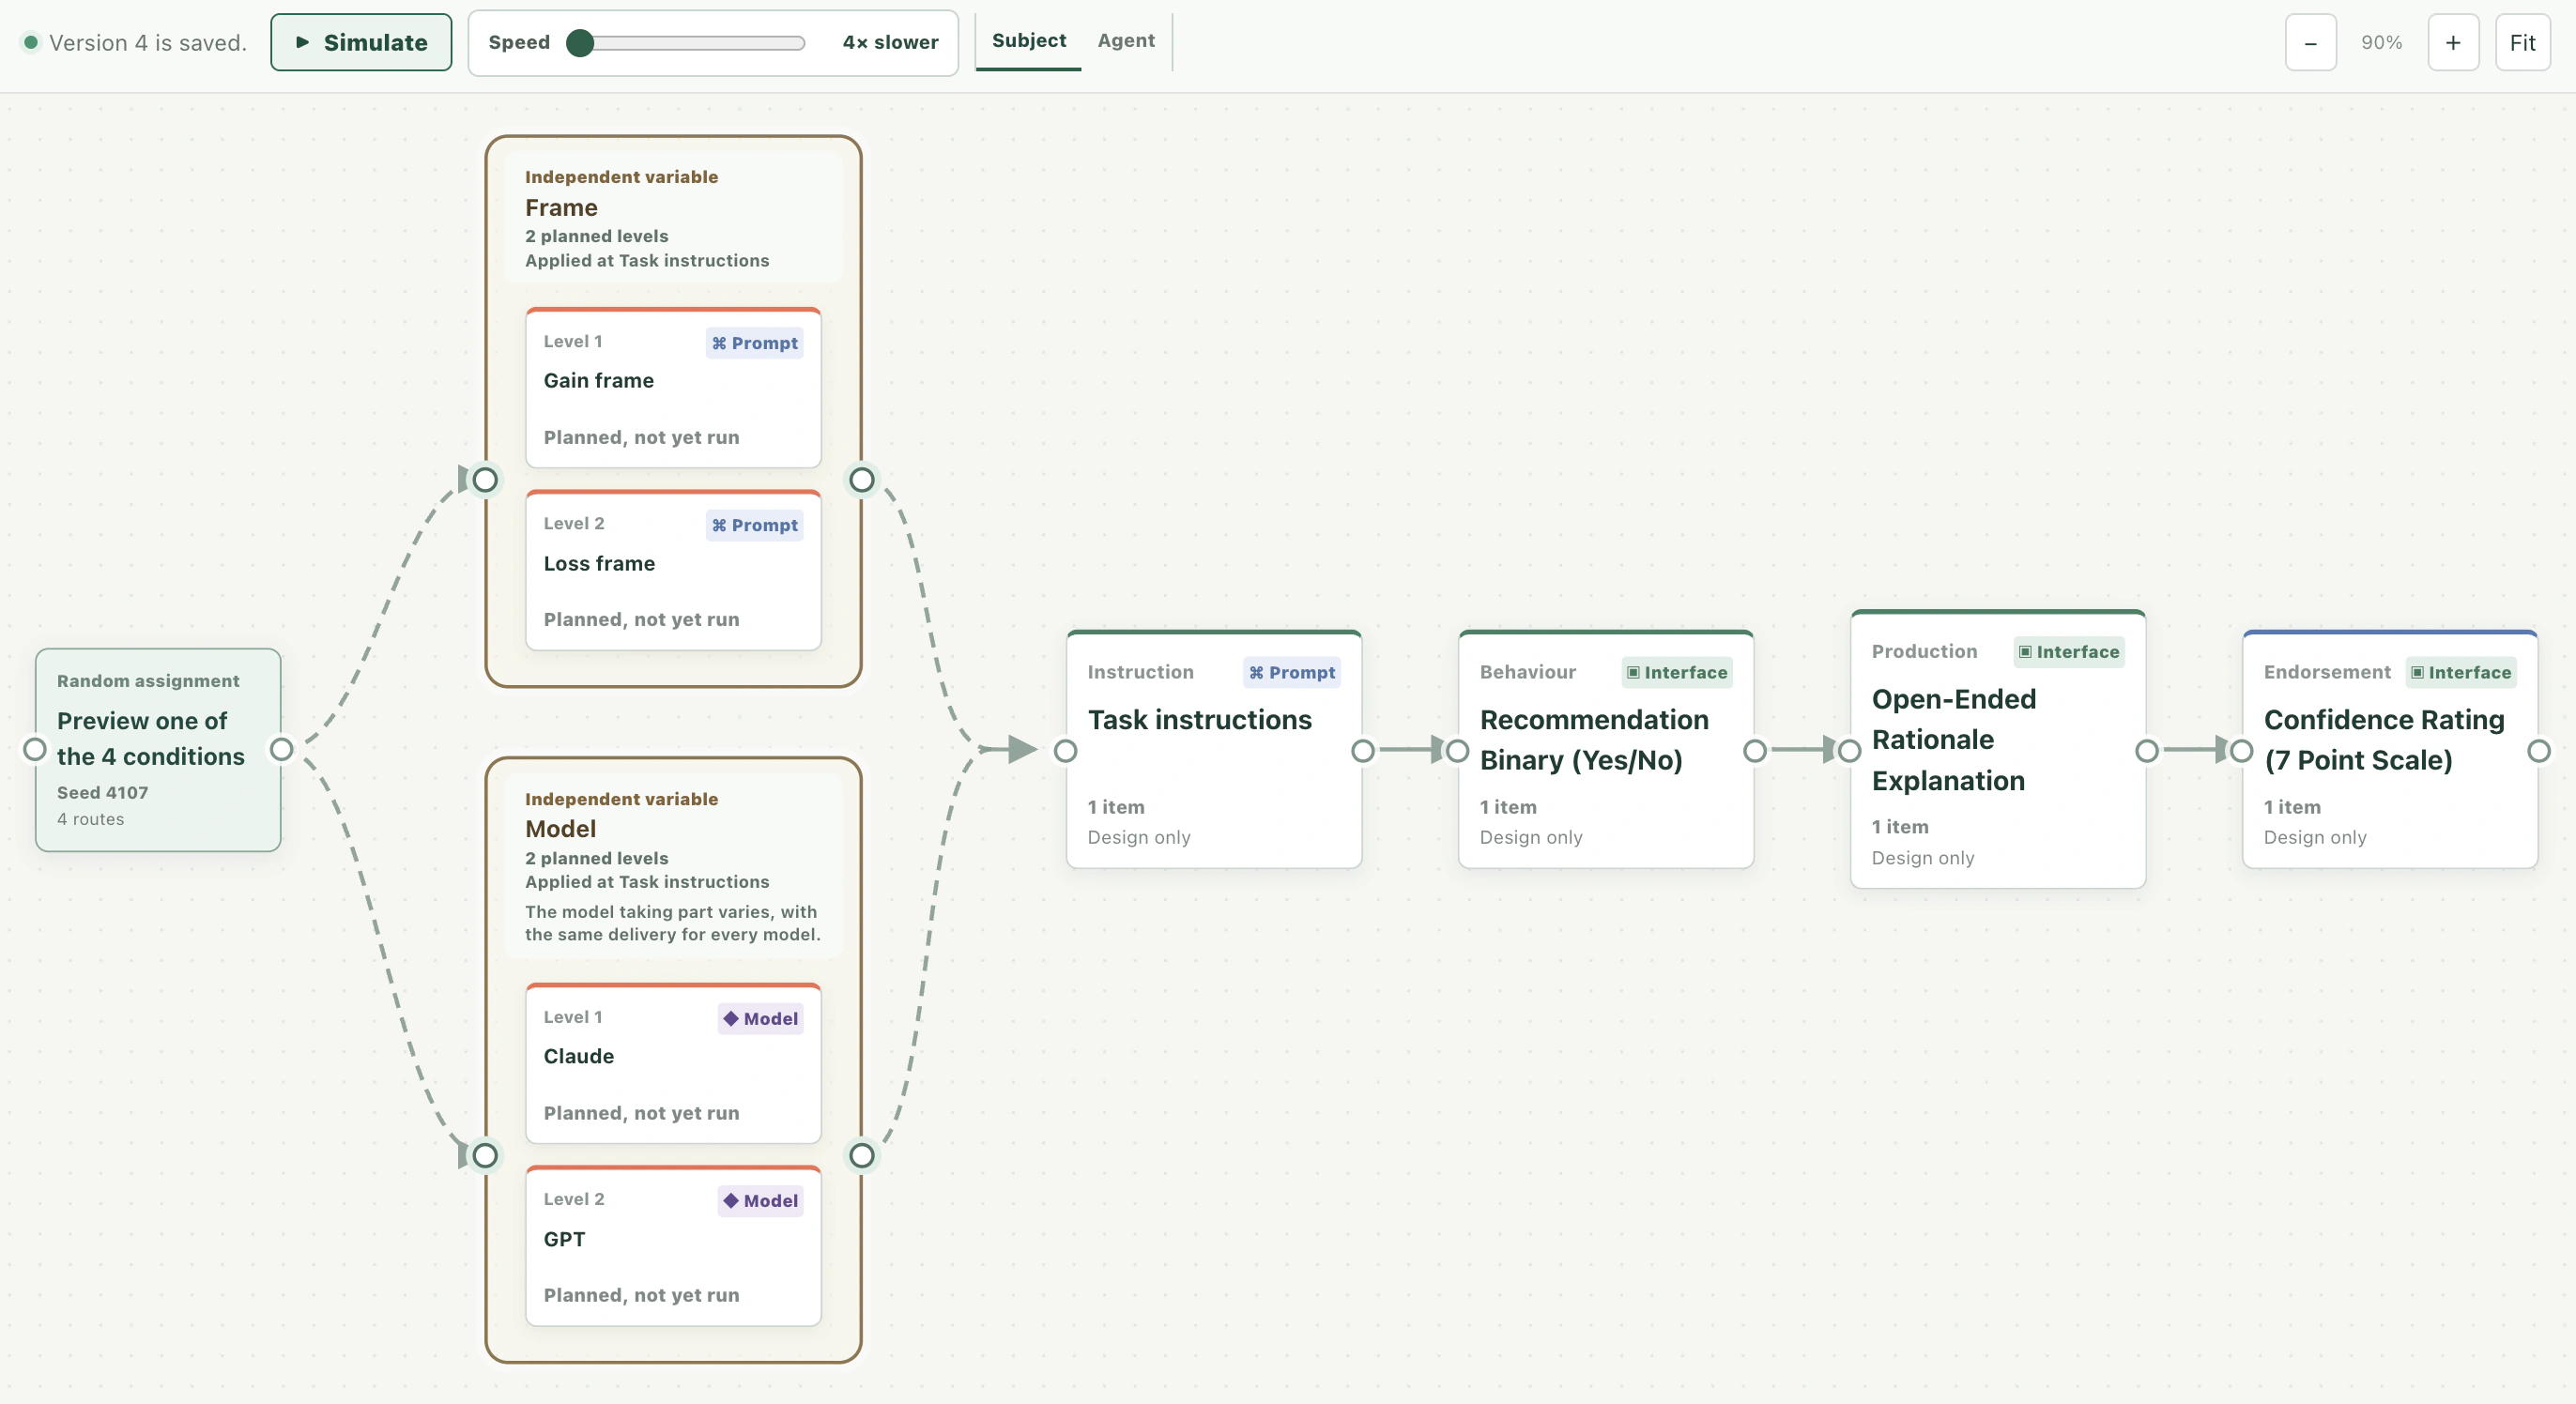The image size is (2576, 1404).
Task: Select Recommendation Binary (Yes/No) node
Action: point(1606,750)
